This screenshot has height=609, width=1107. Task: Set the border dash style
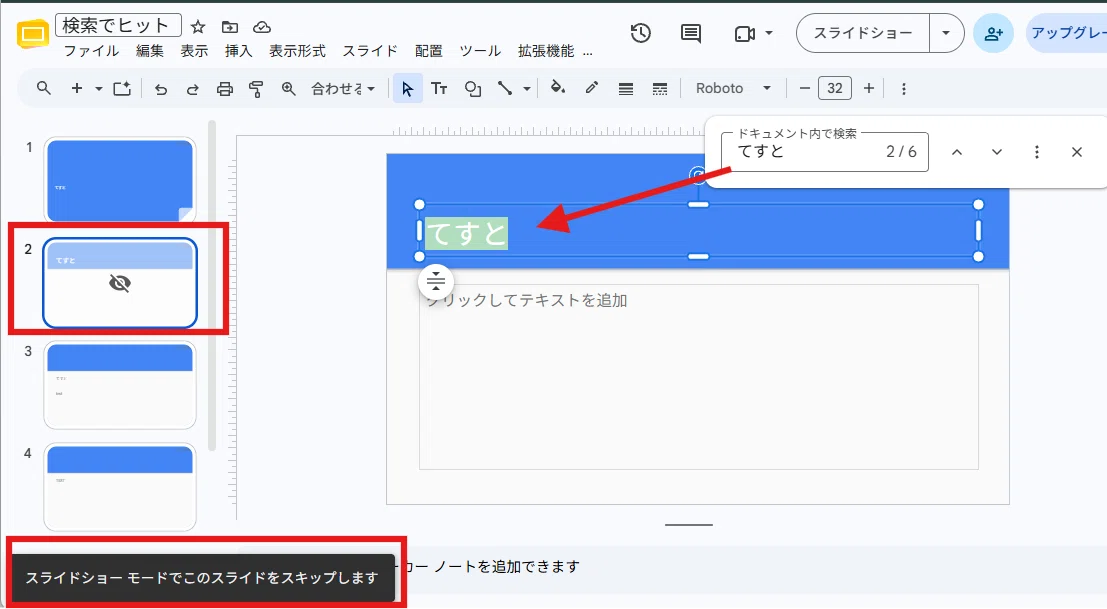(659, 89)
